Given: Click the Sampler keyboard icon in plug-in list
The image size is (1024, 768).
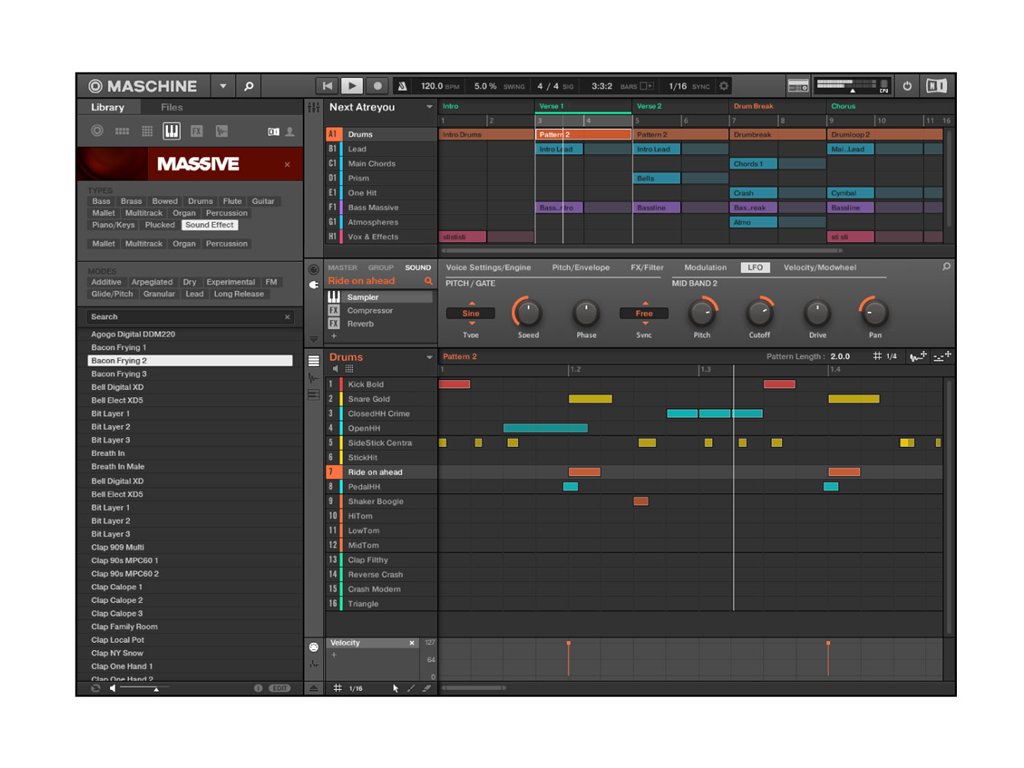Looking at the screenshot, I should tap(334, 297).
